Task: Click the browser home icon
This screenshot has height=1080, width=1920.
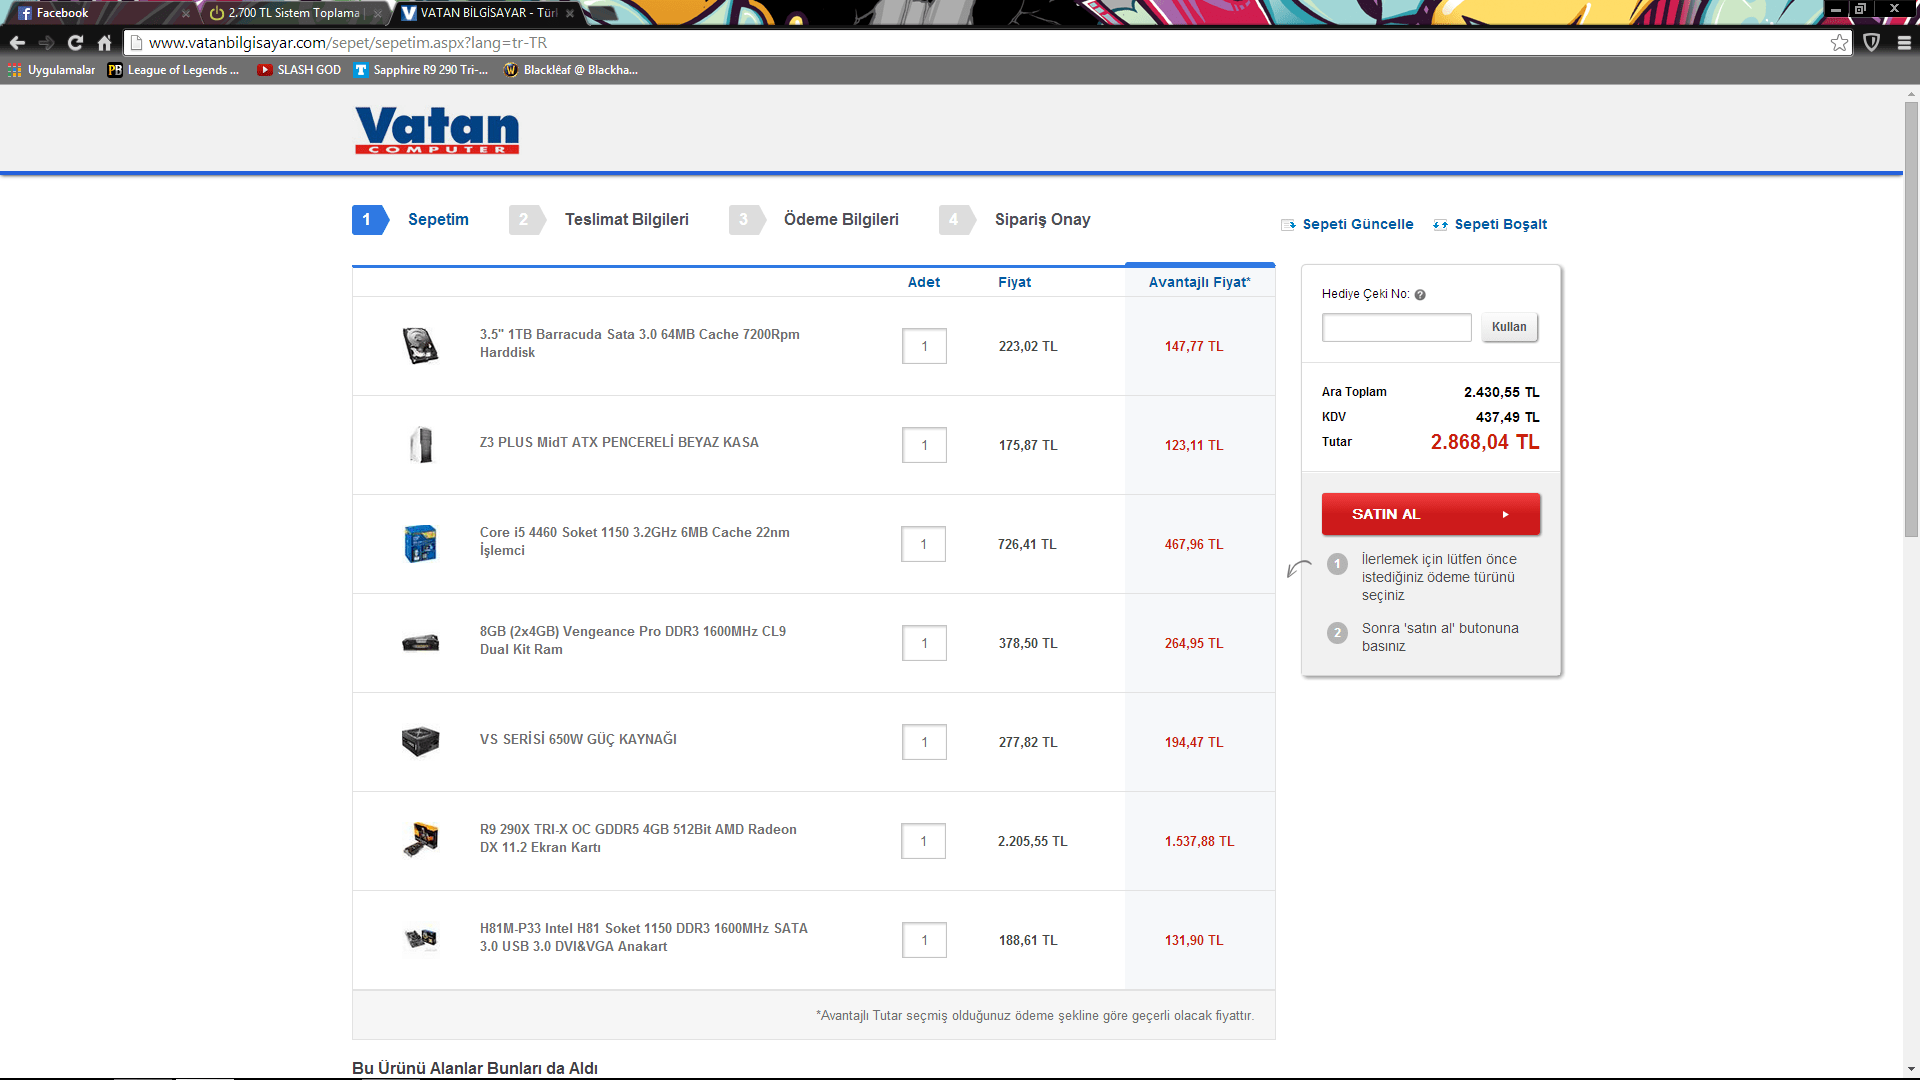Action: [x=104, y=43]
